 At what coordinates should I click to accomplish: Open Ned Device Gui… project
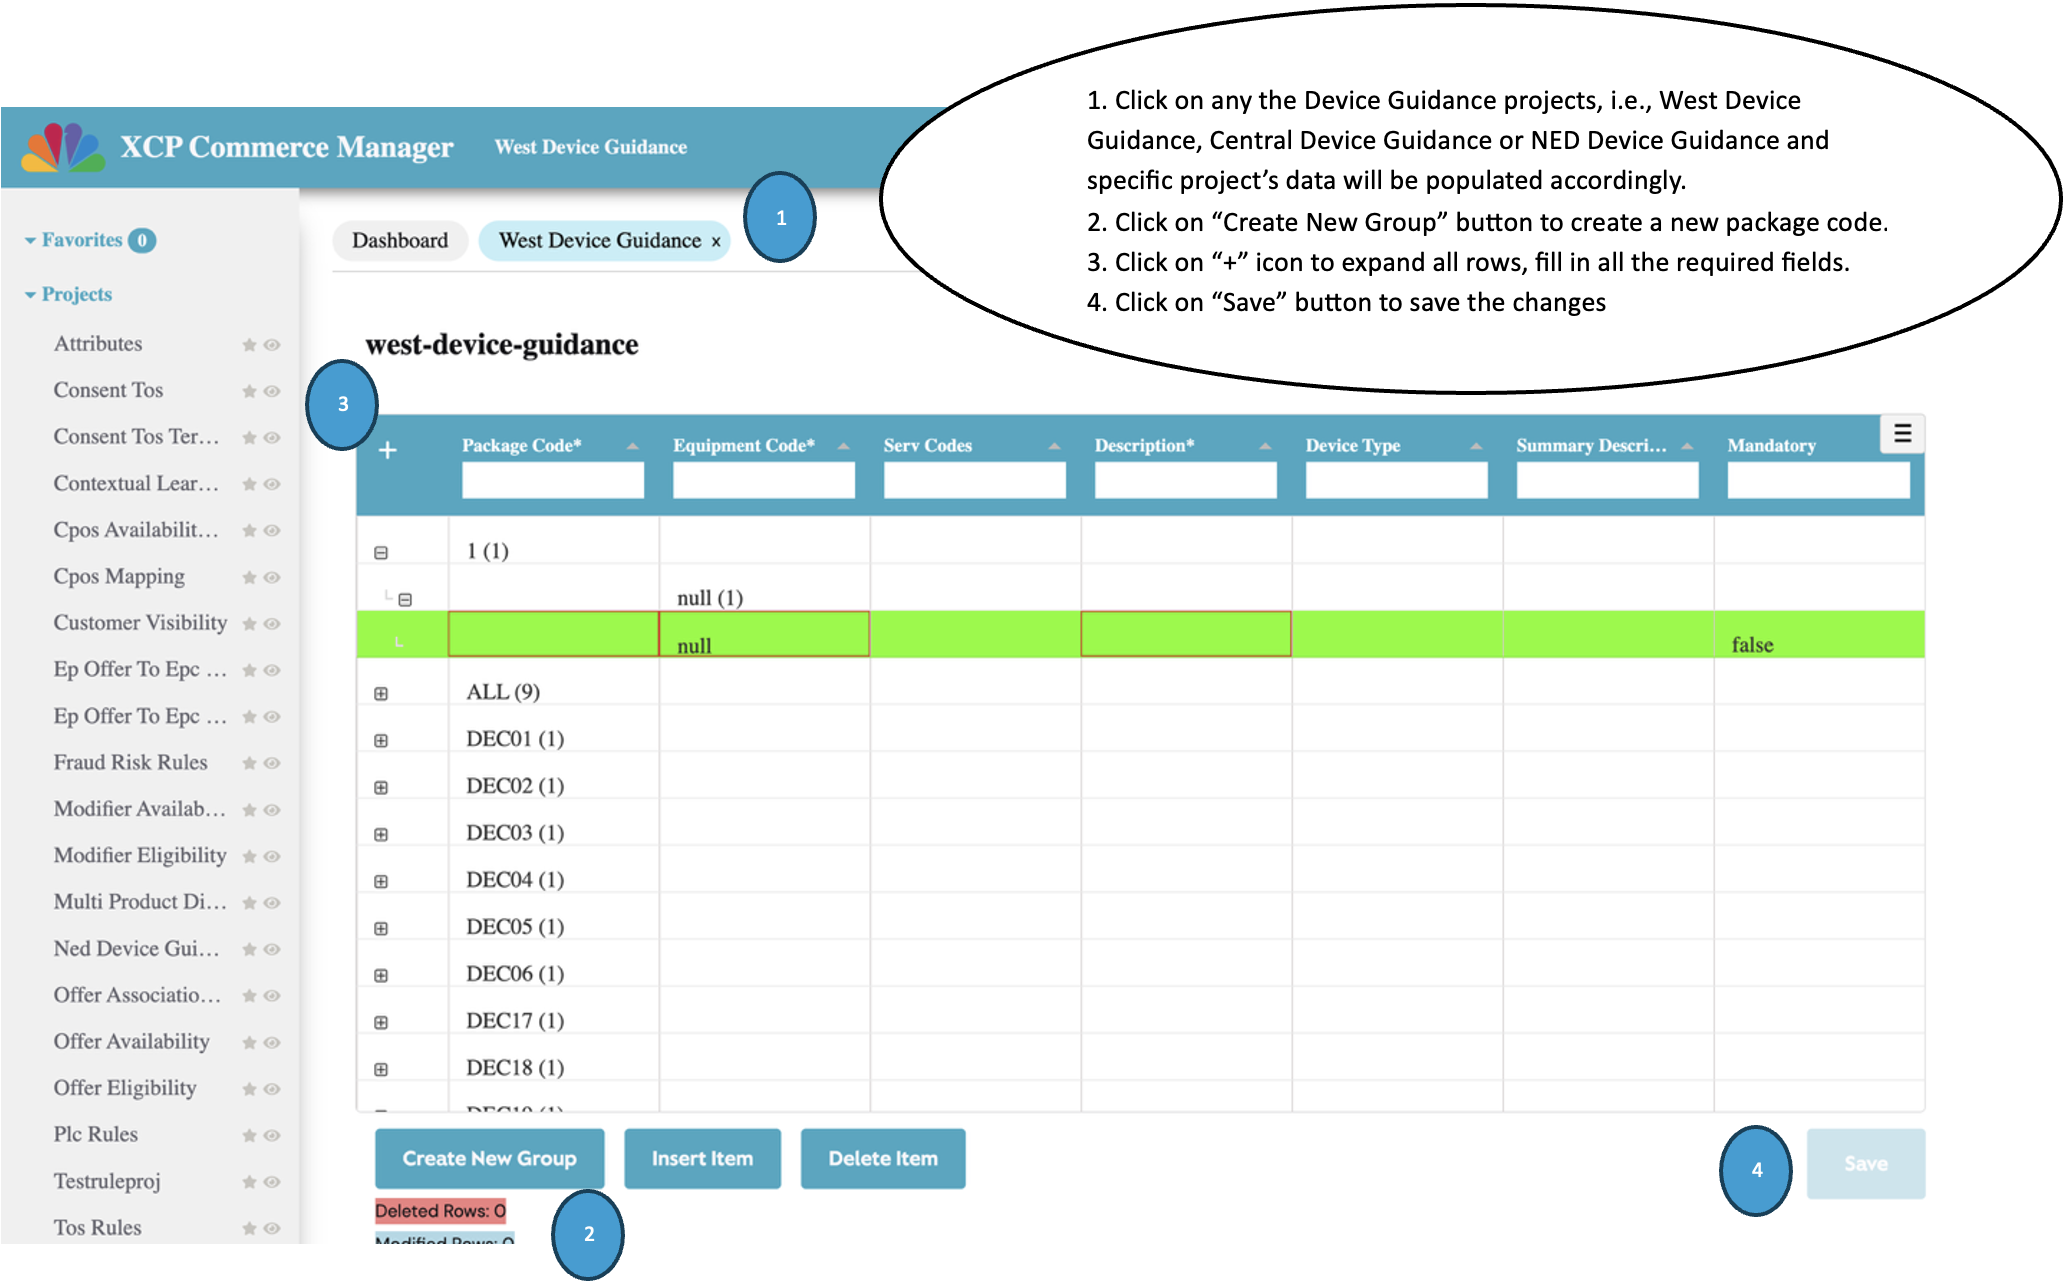(136, 949)
